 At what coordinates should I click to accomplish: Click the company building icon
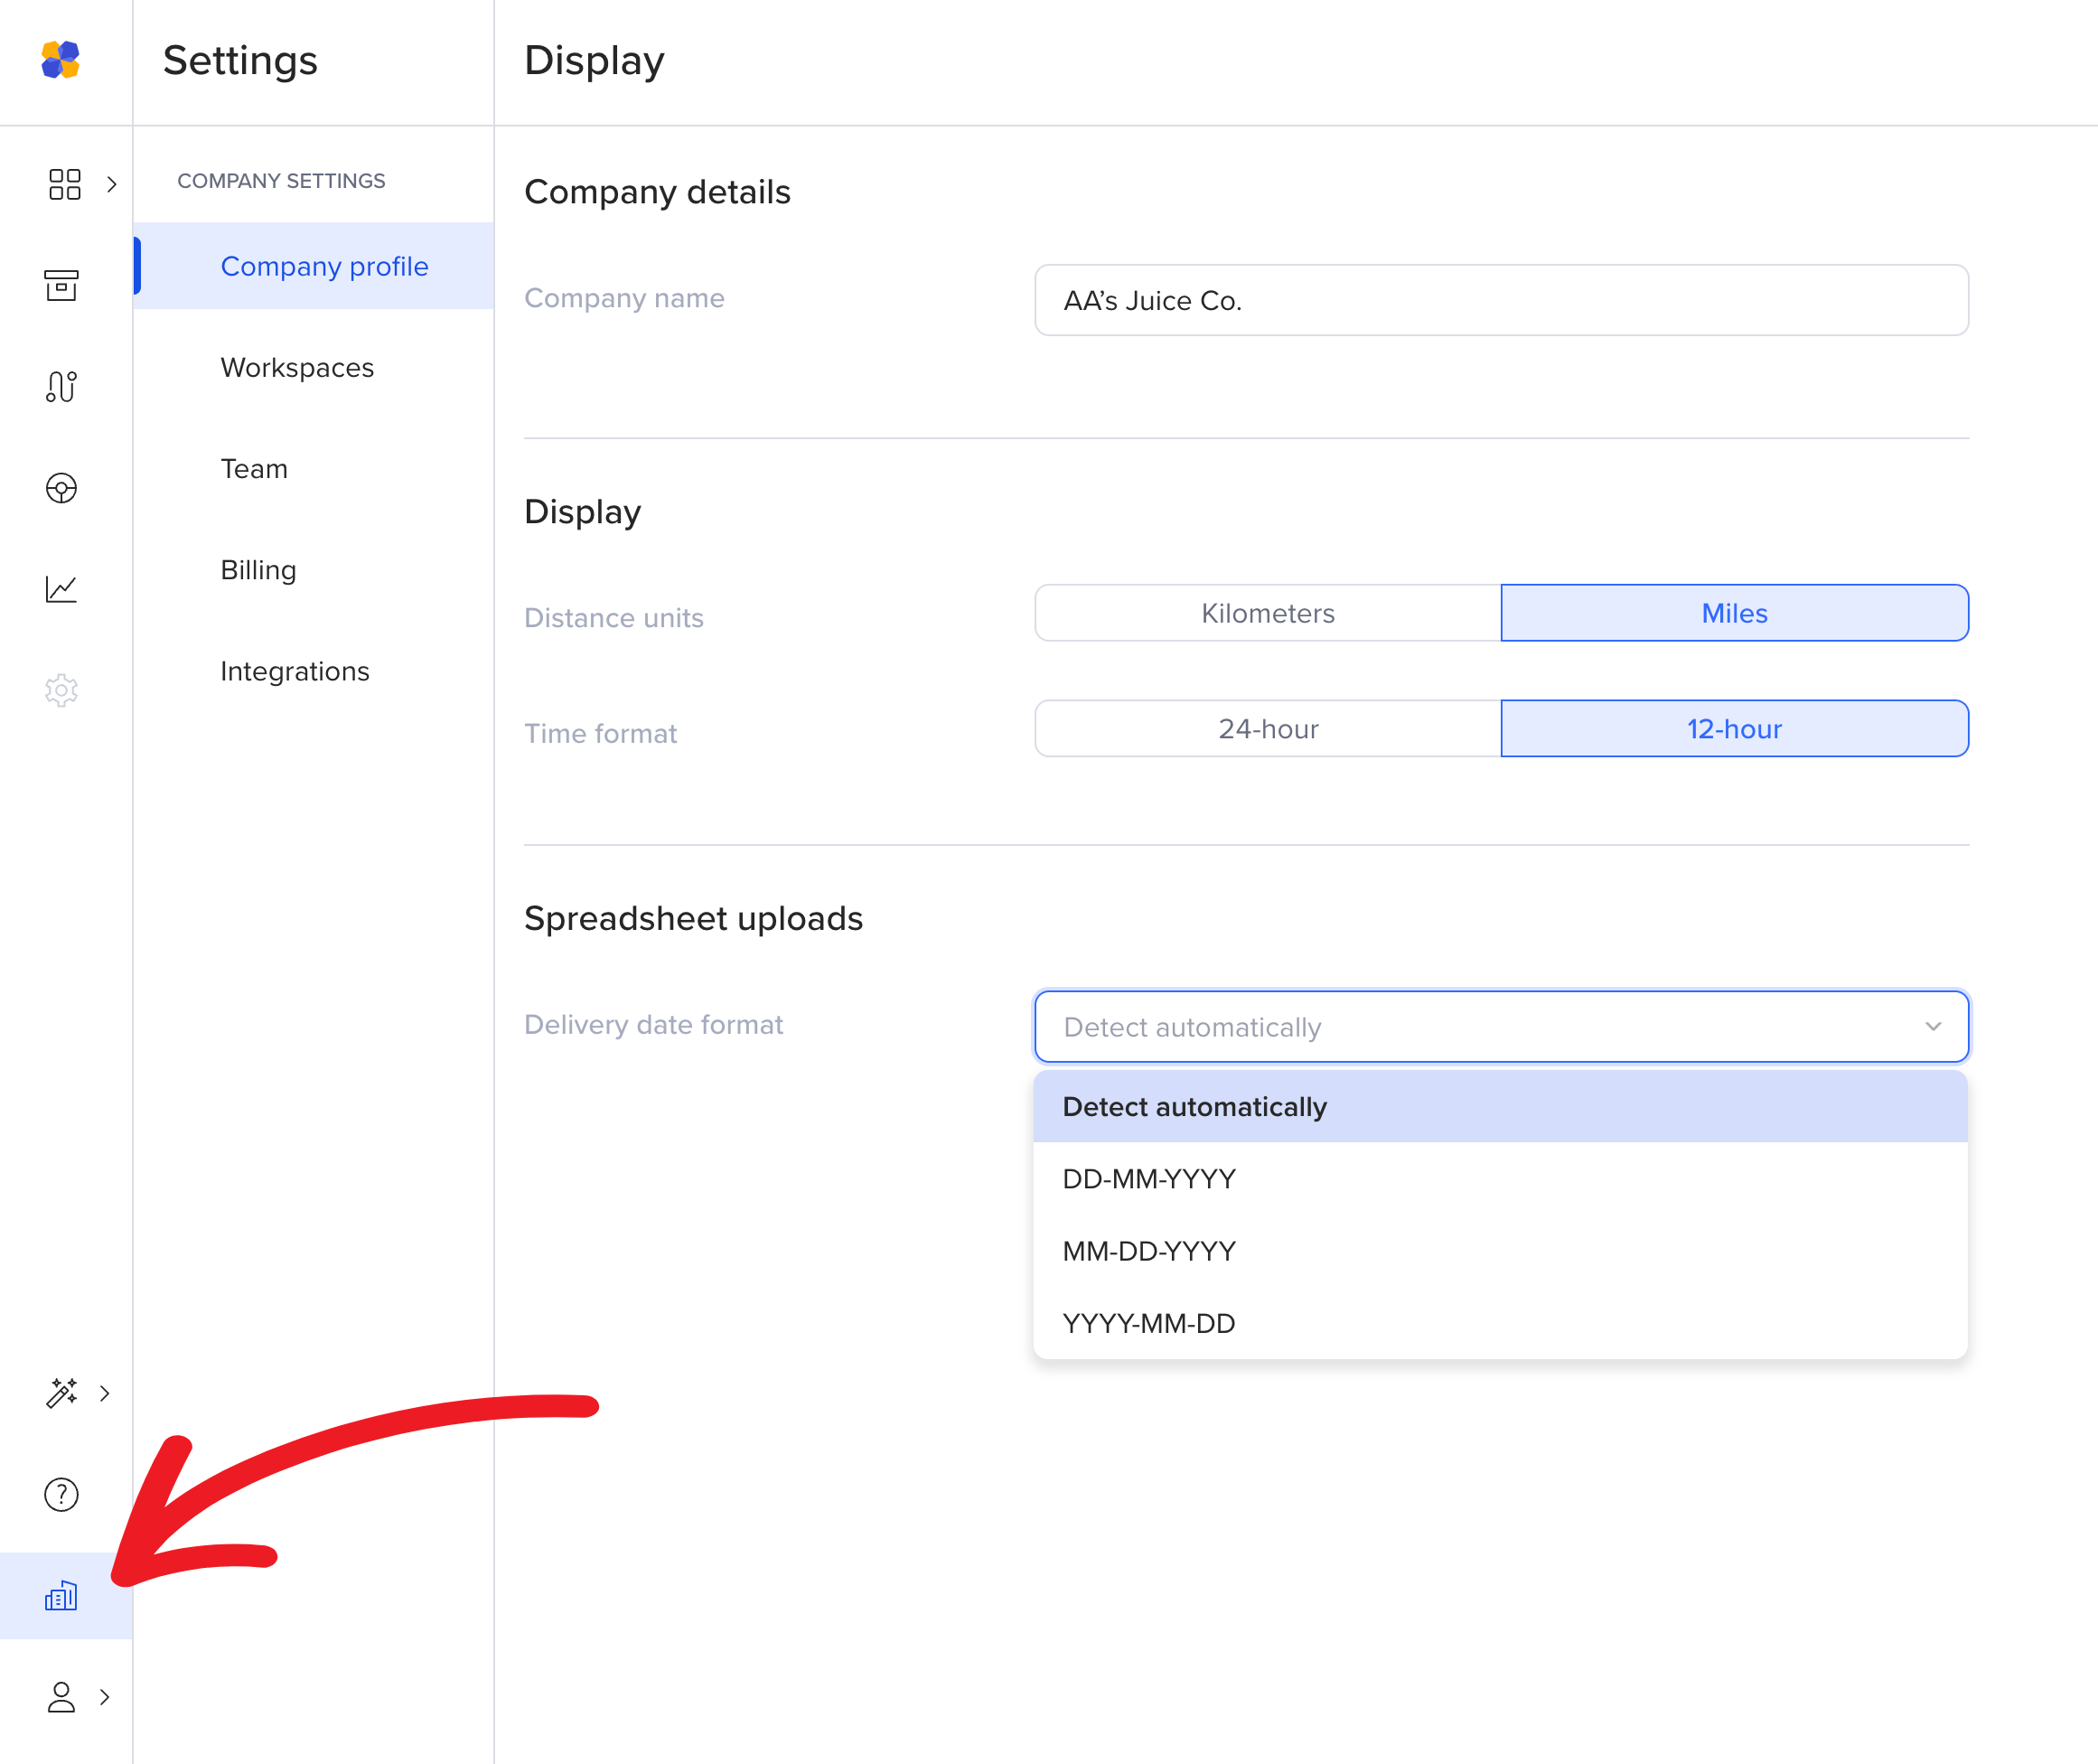pyautogui.click(x=61, y=1595)
